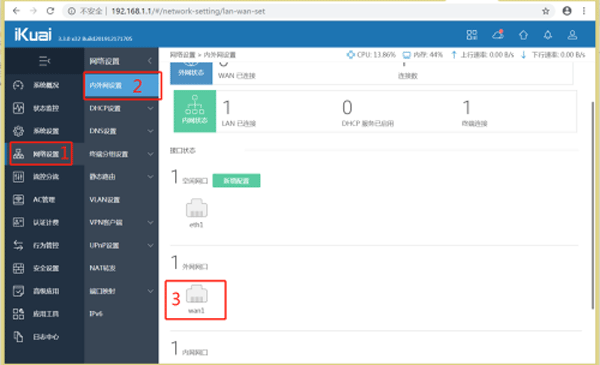Select the wan1 port icon
Image resolution: width=600 pixels, height=365 pixels.
[197, 294]
